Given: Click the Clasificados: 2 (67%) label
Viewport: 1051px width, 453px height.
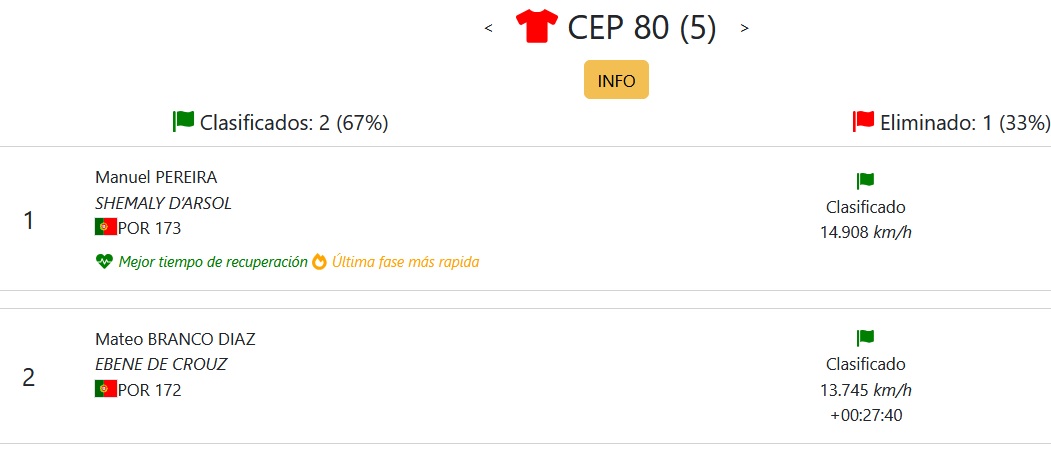Looking at the screenshot, I should [294, 123].
